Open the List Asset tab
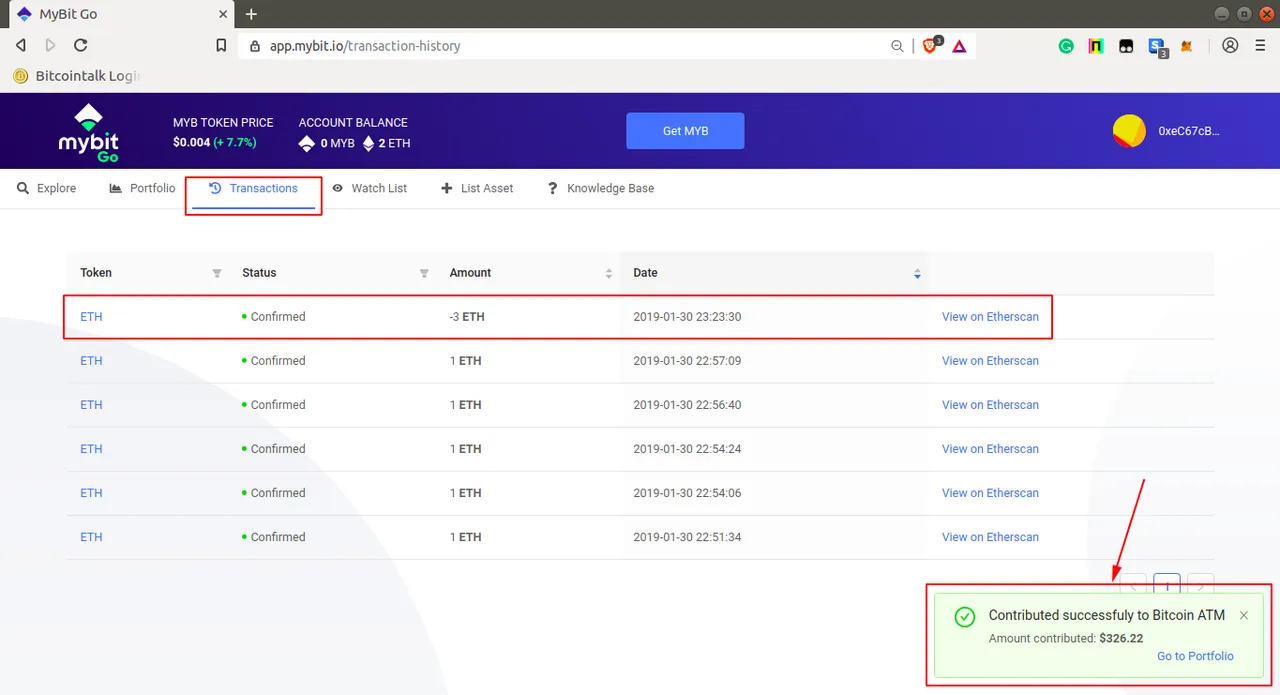Screen dimensions: 1280x695 click(x=477, y=188)
